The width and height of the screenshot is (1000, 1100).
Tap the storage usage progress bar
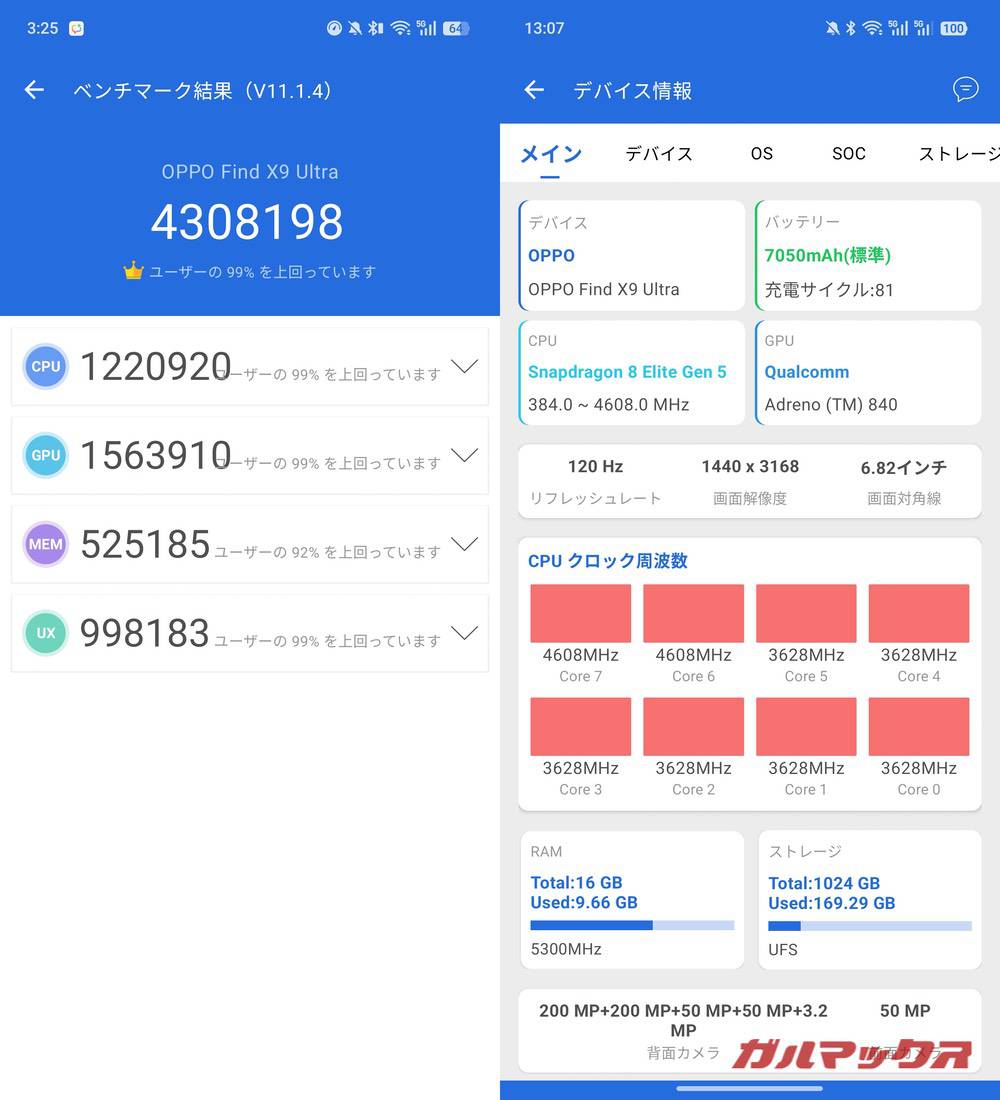(870, 926)
